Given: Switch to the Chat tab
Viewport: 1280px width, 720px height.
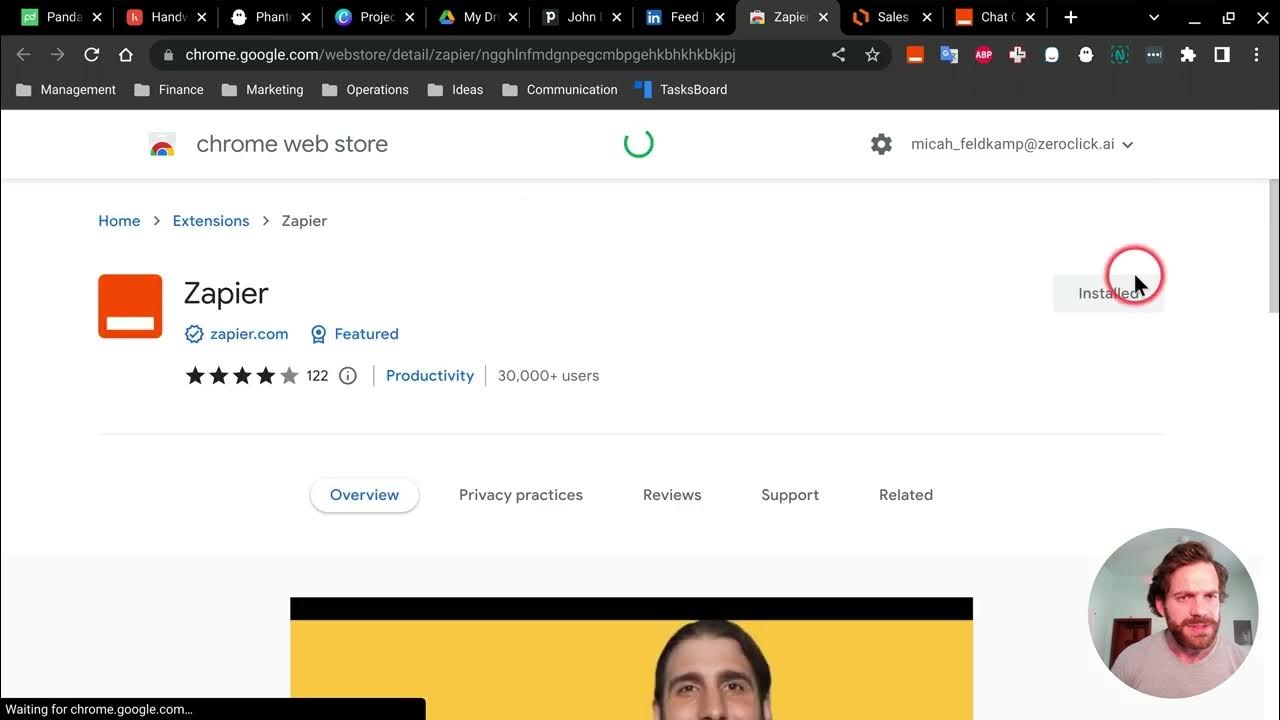Looking at the screenshot, I should [x=996, y=17].
